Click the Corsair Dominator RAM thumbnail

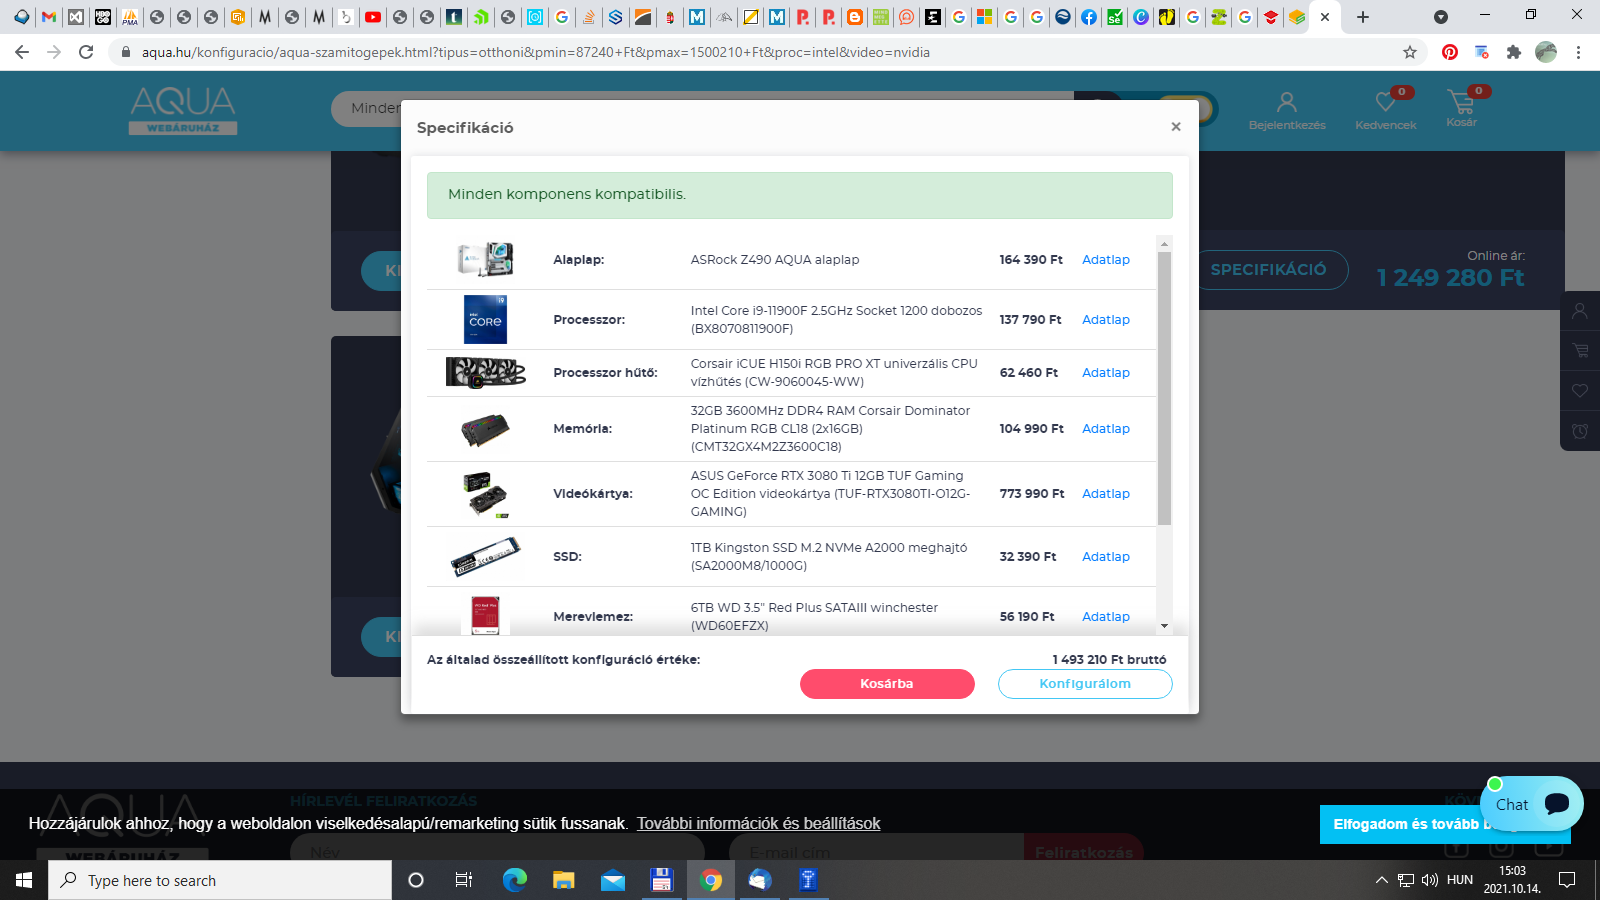pos(486,430)
